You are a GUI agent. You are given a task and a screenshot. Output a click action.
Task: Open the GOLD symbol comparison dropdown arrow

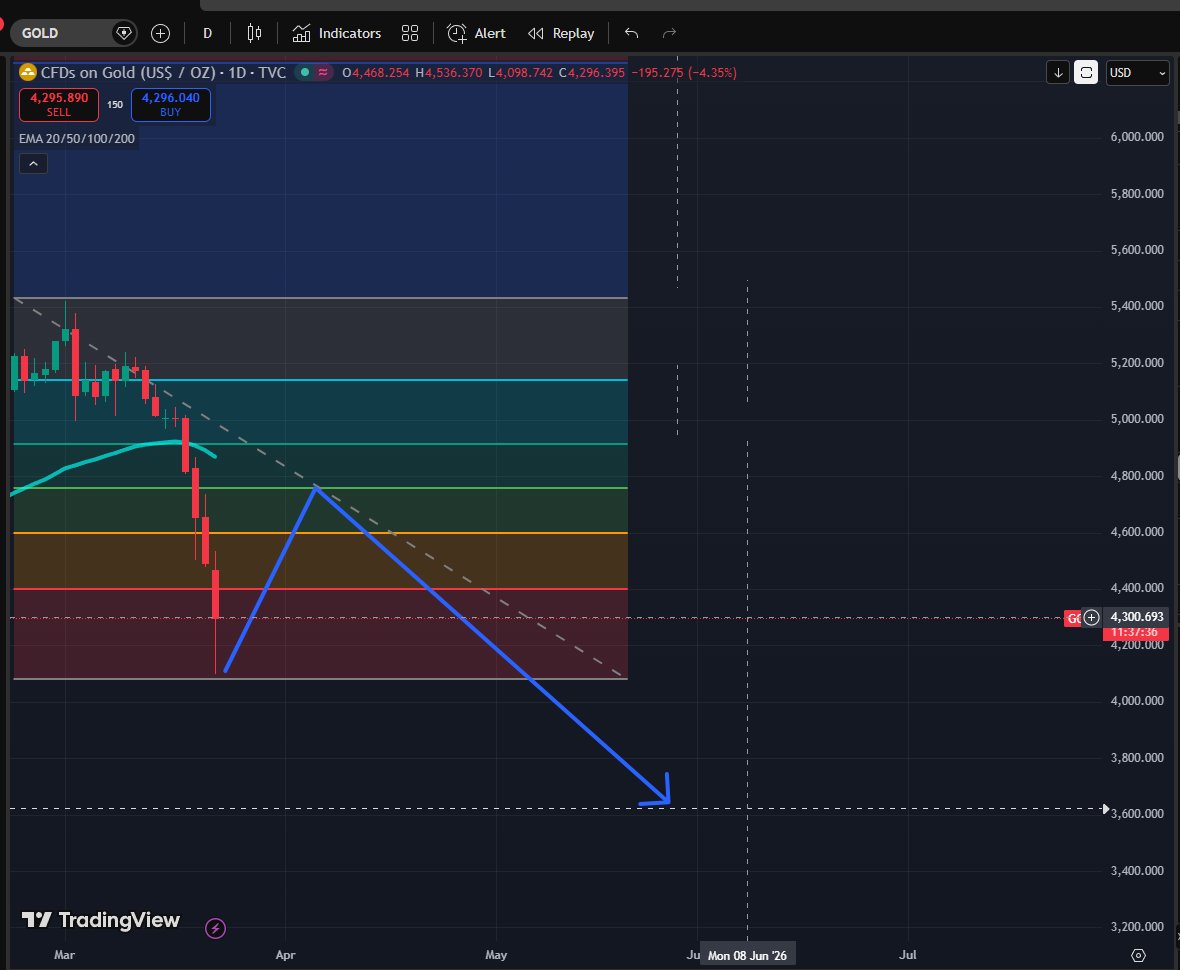coord(122,33)
